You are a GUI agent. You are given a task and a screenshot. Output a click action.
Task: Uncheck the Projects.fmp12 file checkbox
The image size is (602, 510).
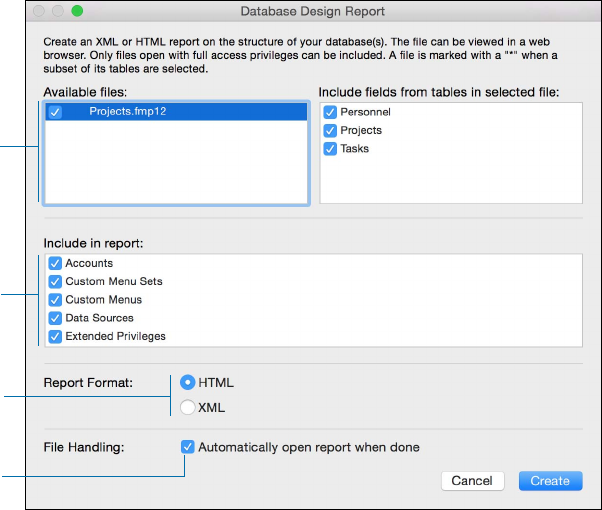tap(55, 112)
